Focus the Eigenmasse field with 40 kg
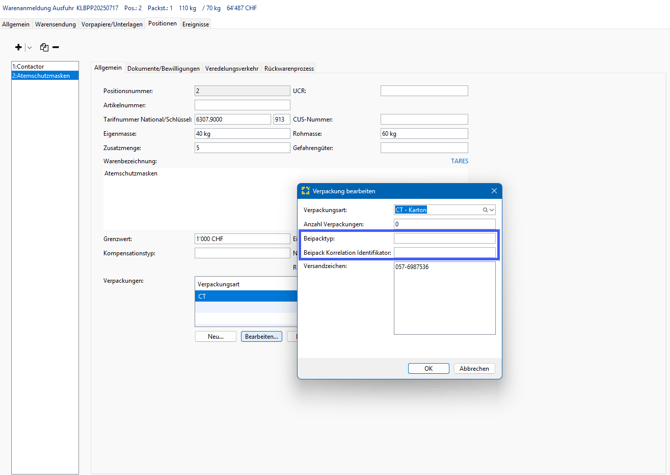This screenshot has height=475, width=670. [242, 134]
